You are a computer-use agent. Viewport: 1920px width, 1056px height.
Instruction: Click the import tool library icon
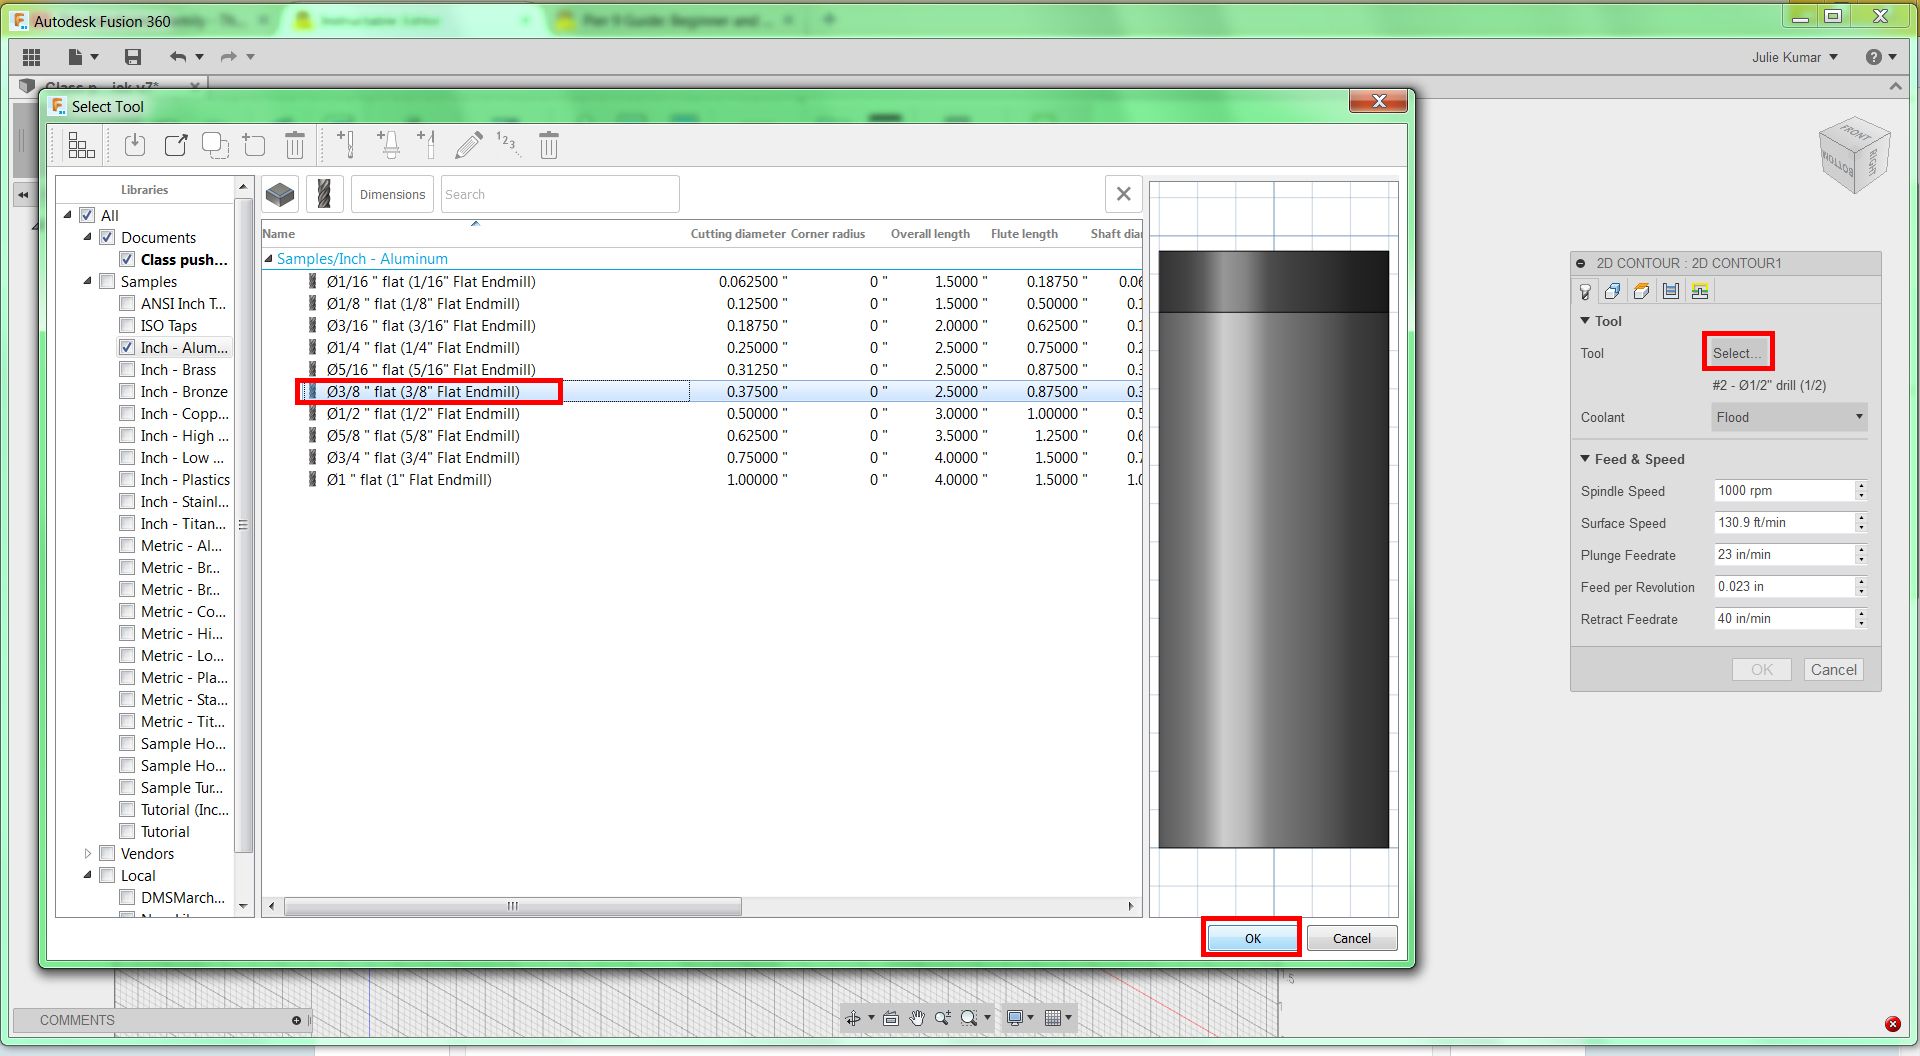pos(135,146)
